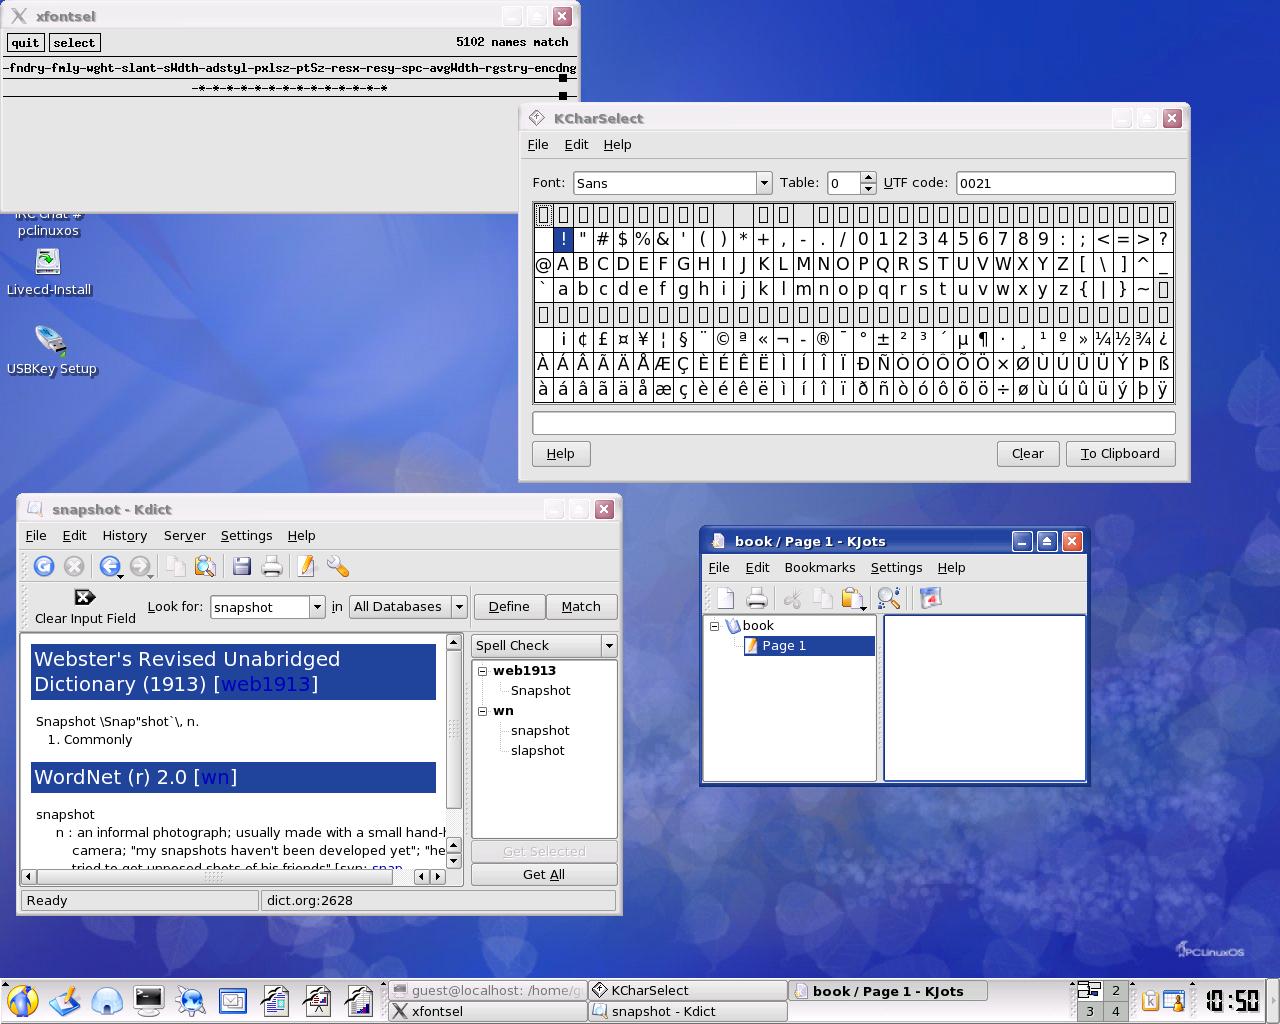Click Get All button in Kdict
This screenshot has width=1280, height=1024.
[x=544, y=875]
